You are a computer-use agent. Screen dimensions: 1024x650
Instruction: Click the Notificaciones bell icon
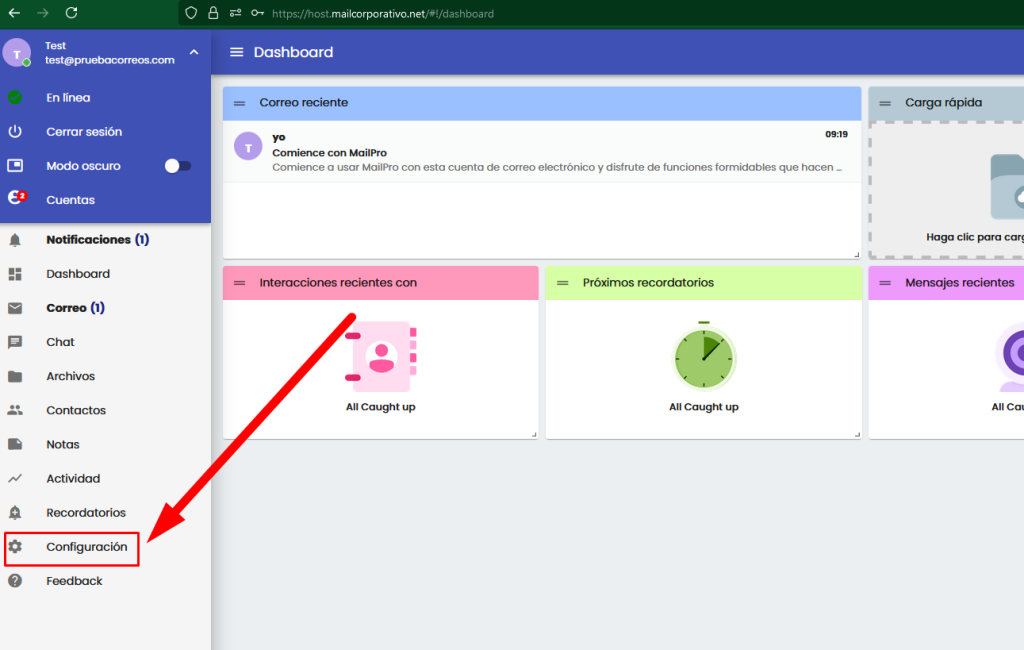(x=15, y=240)
